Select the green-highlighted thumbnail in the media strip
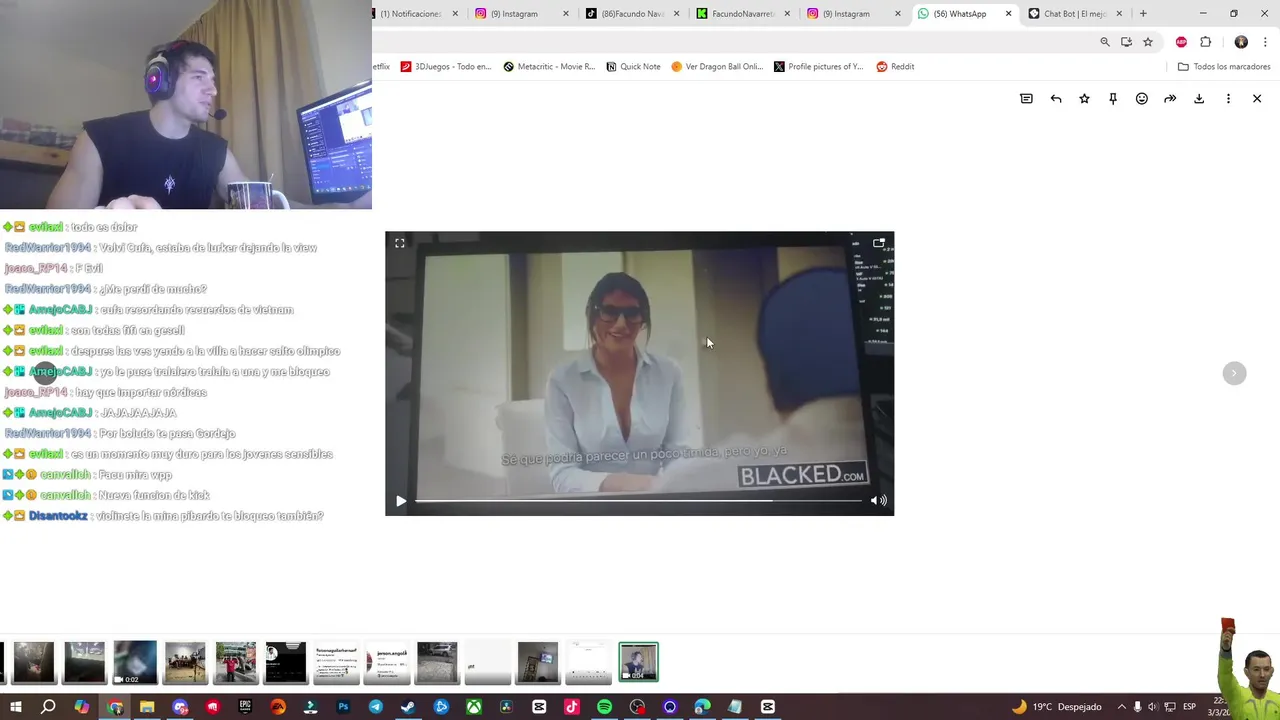Screen dimensions: 1280x720 (x=638, y=662)
